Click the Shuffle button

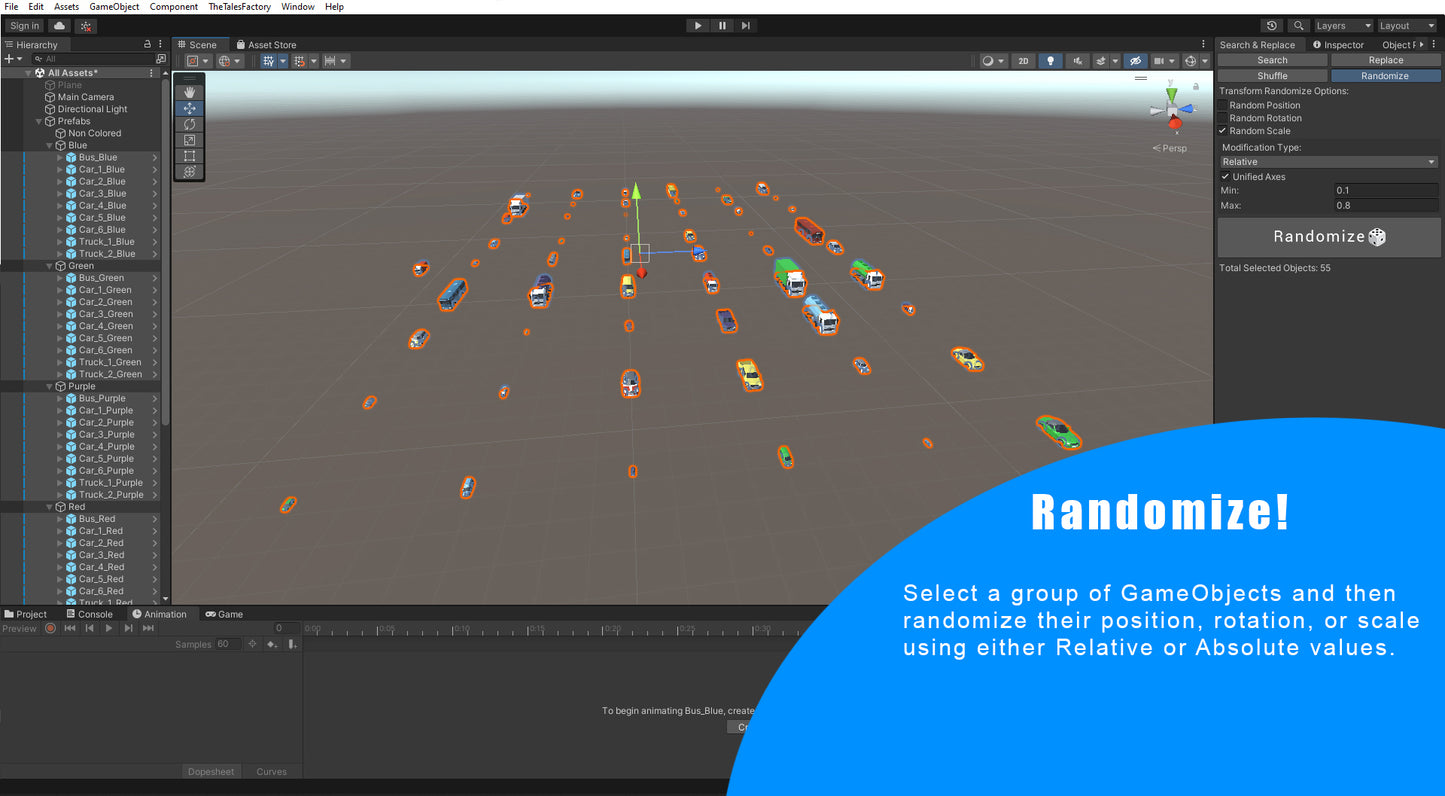1272,76
